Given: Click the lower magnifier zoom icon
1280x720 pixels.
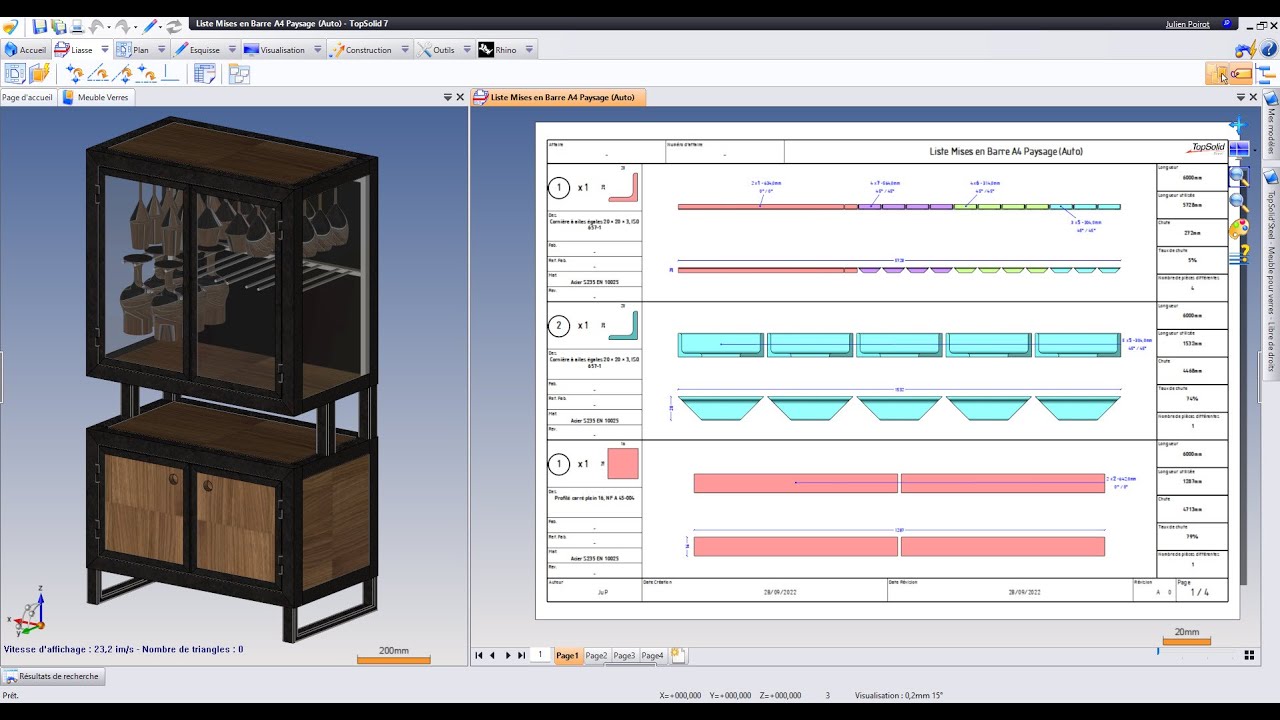Looking at the screenshot, I should 1238,201.
